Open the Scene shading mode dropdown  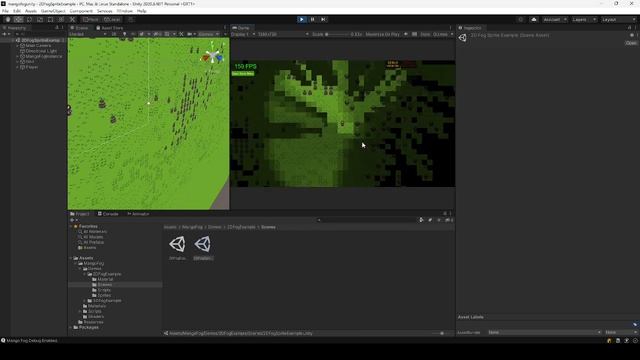click(x=87, y=34)
